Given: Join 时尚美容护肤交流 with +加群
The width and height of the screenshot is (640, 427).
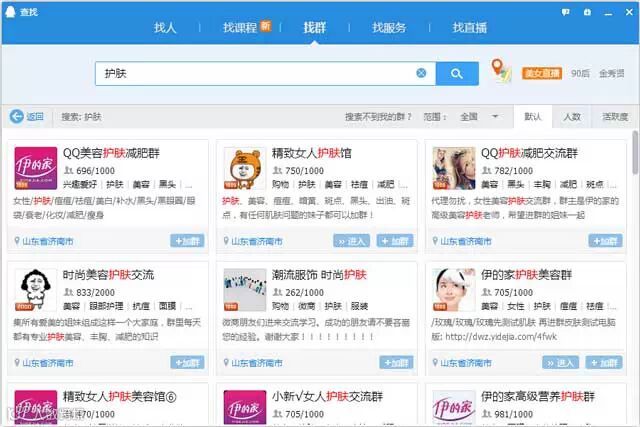Looking at the screenshot, I should click(x=187, y=363).
